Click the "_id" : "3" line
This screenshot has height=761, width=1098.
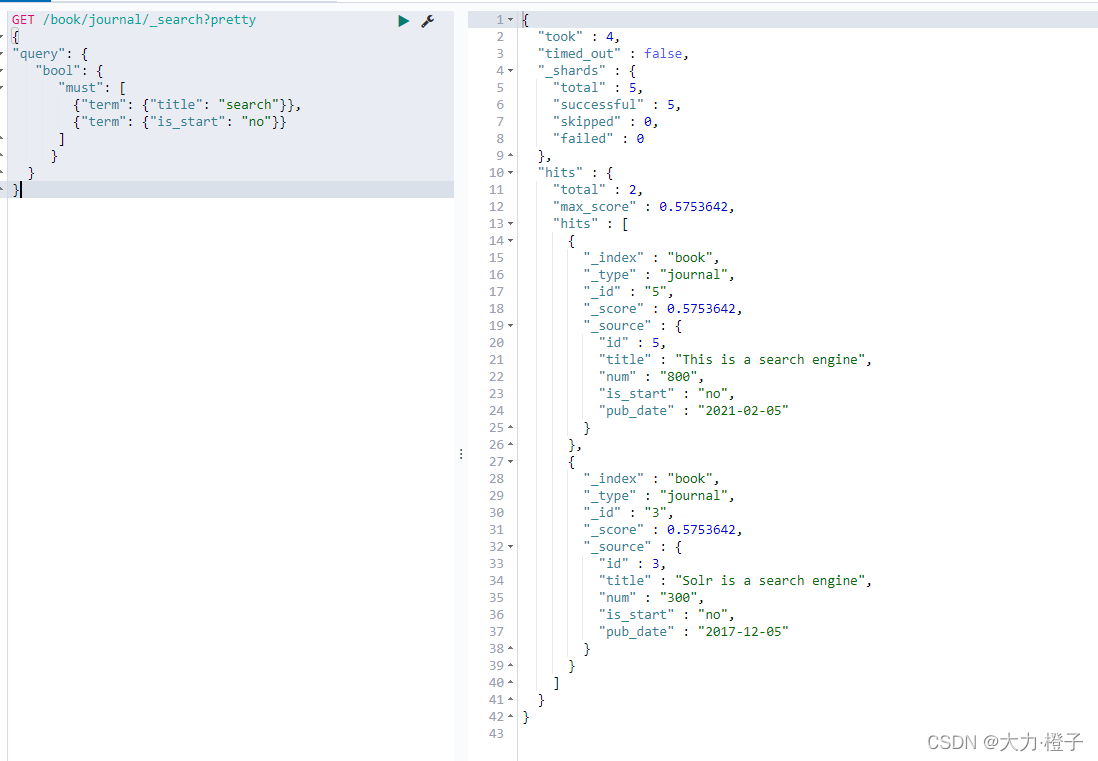(628, 513)
